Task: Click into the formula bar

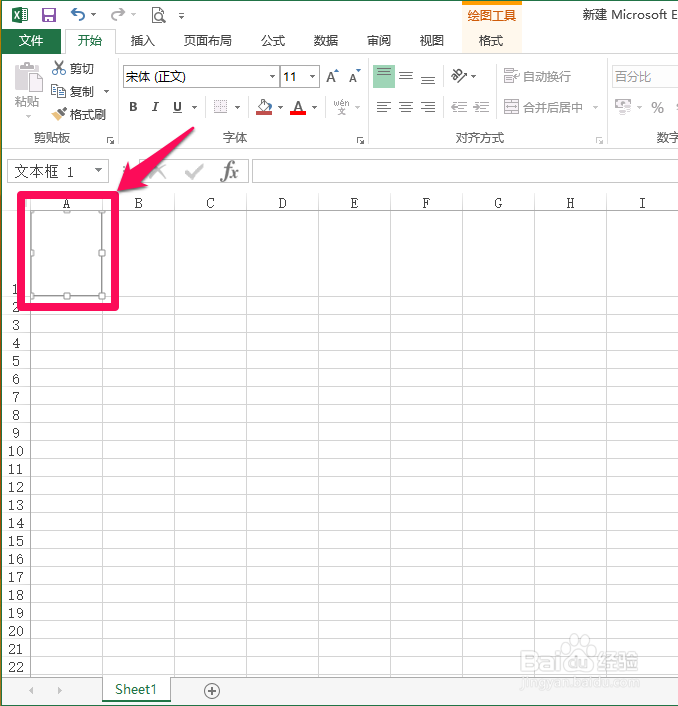Action: (465, 171)
